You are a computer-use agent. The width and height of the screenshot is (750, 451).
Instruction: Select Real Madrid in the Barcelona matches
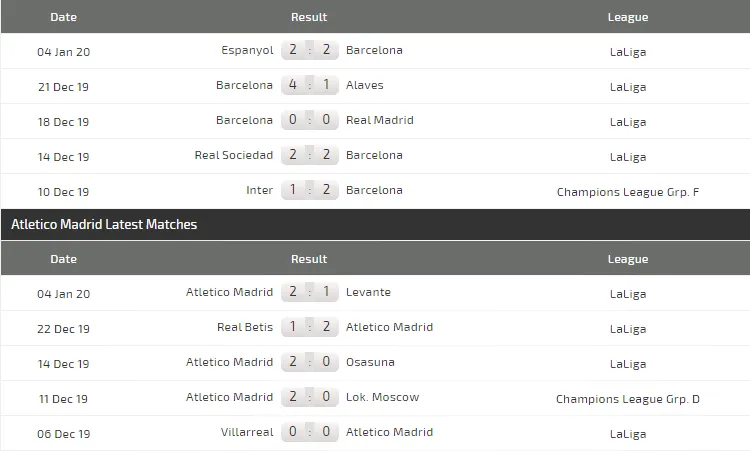[x=379, y=121]
